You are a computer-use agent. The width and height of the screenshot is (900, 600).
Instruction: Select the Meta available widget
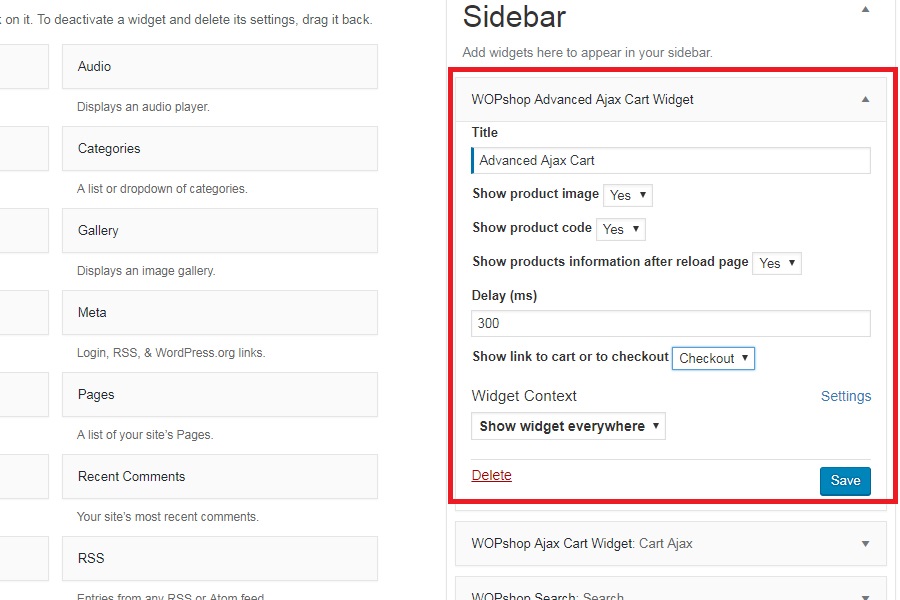click(x=219, y=312)
